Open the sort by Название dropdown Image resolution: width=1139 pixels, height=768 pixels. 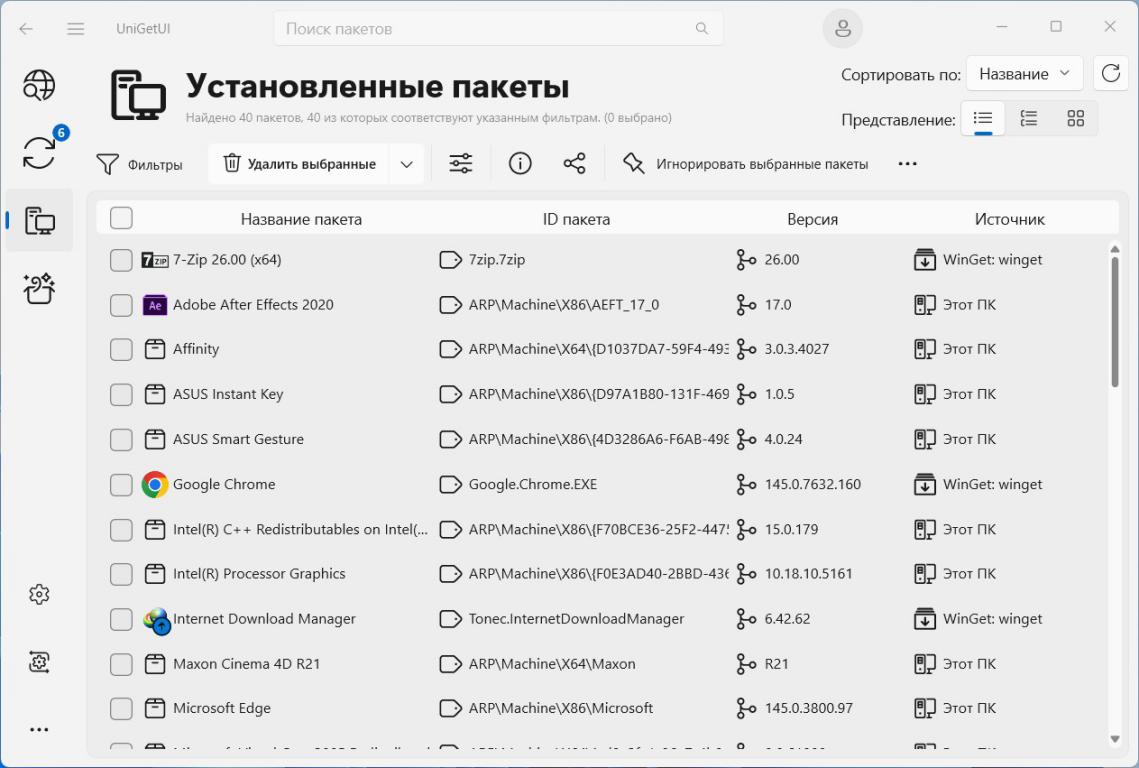coord(1024,74)
